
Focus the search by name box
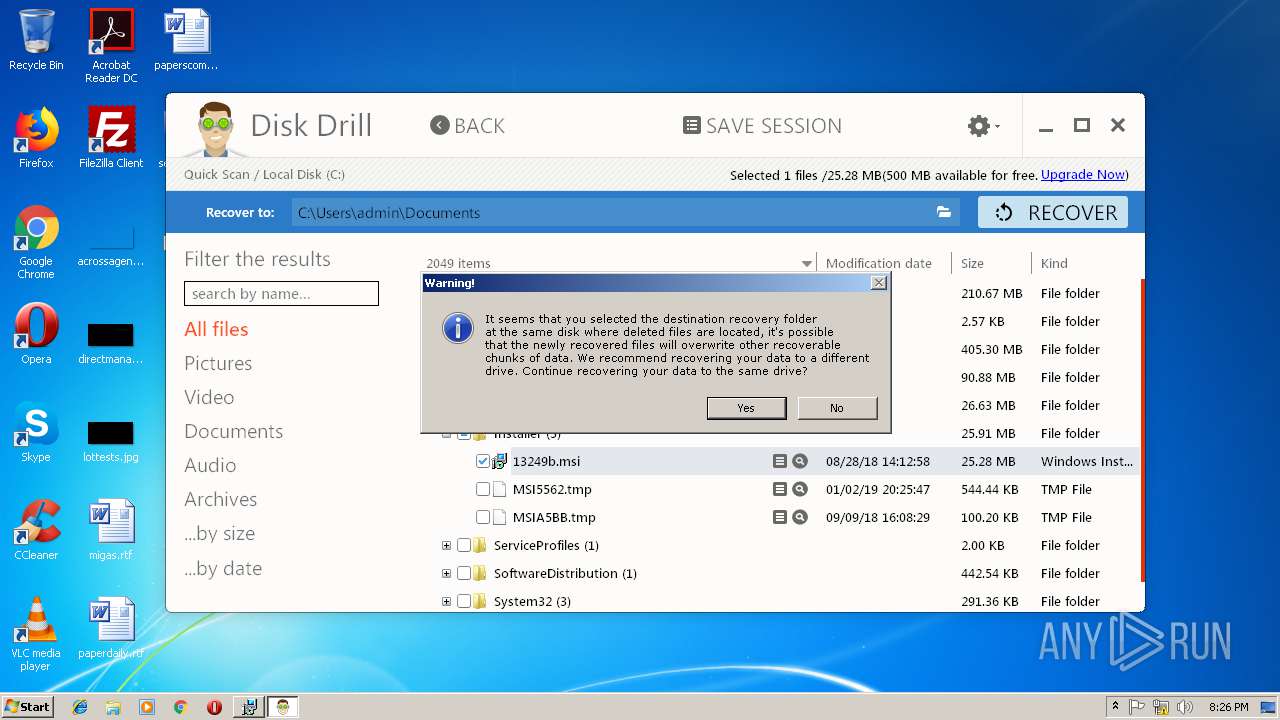pyautogui.click(x=281, y=293)
